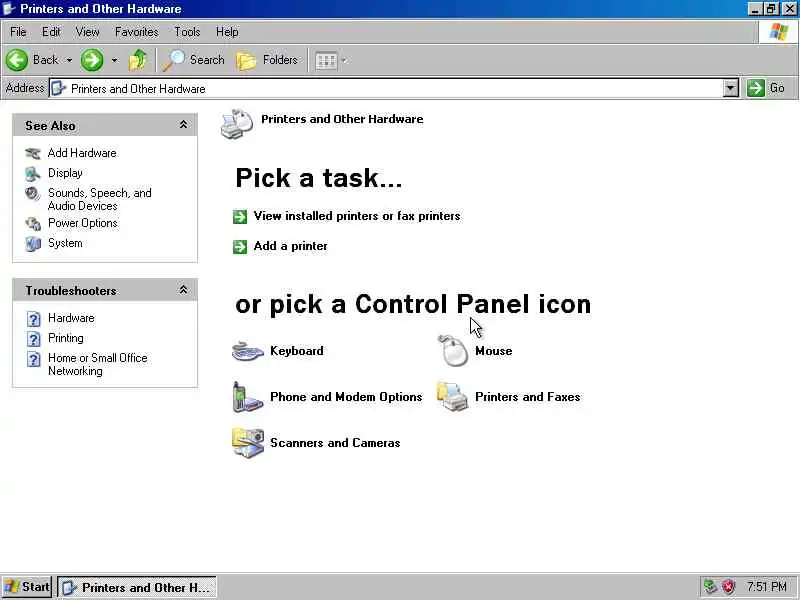
Task: Click the Scanners and Cameras icon
Action: [248, 443]
